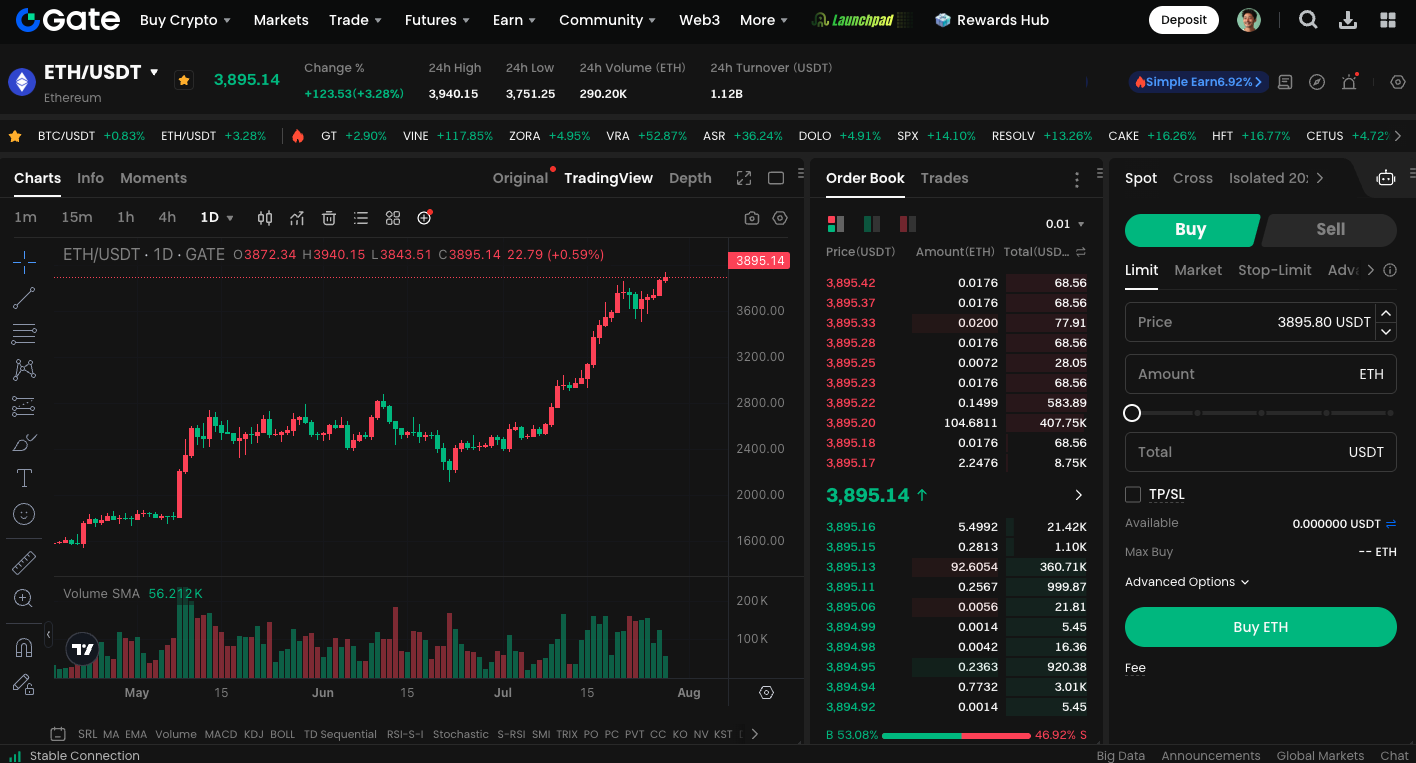Screen dimensions: 1416x763
Task: Open the user profile avatar
Action: click(x=1249, y=20)
